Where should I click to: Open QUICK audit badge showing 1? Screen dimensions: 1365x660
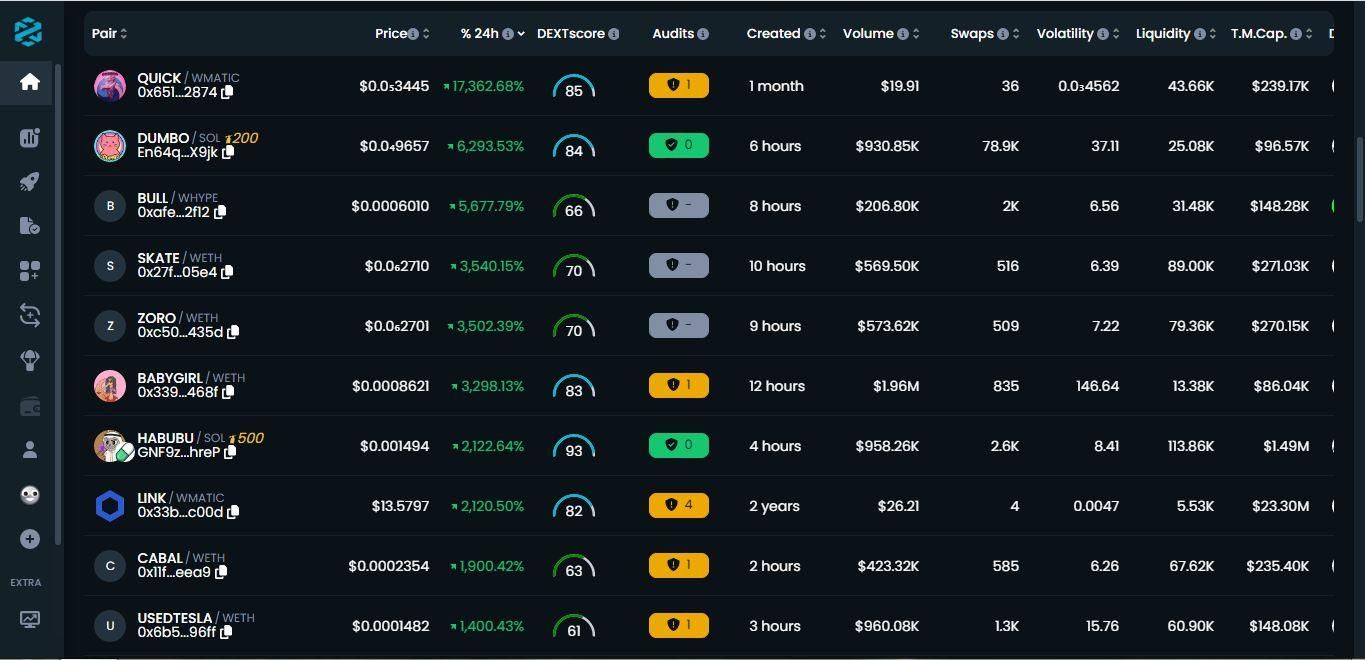pos(679,85)
